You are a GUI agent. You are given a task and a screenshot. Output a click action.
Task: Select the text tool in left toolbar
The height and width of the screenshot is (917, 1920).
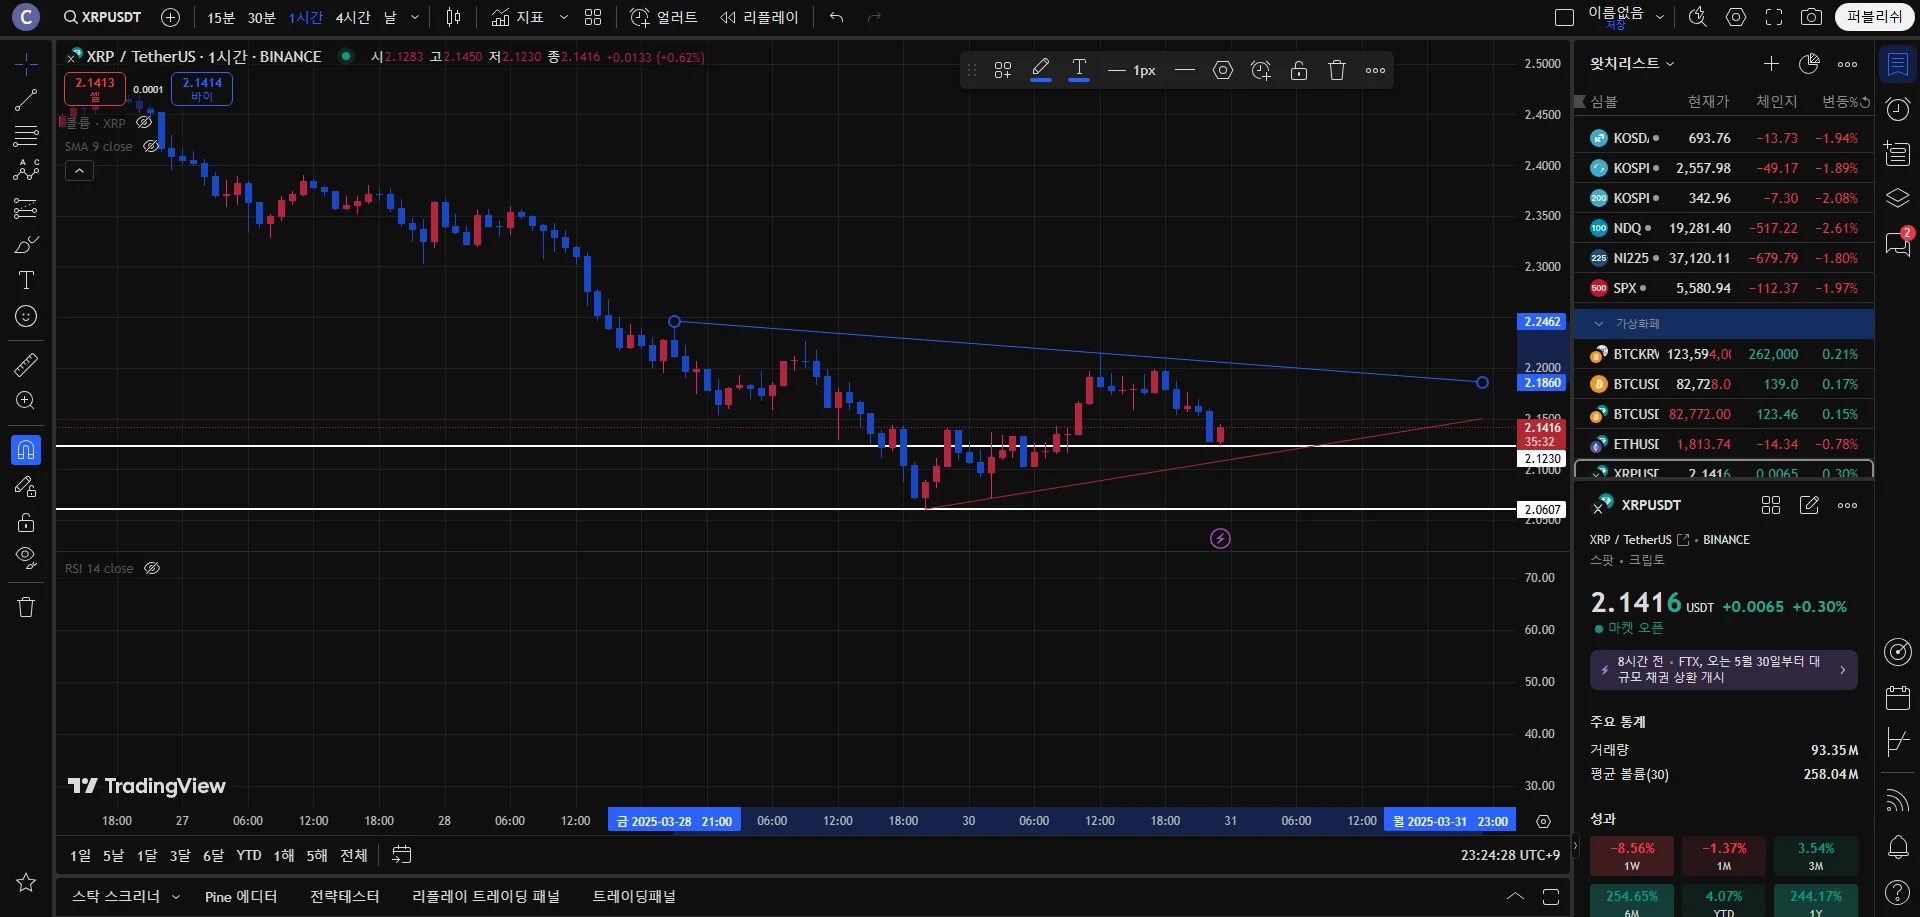click(26, 280)
